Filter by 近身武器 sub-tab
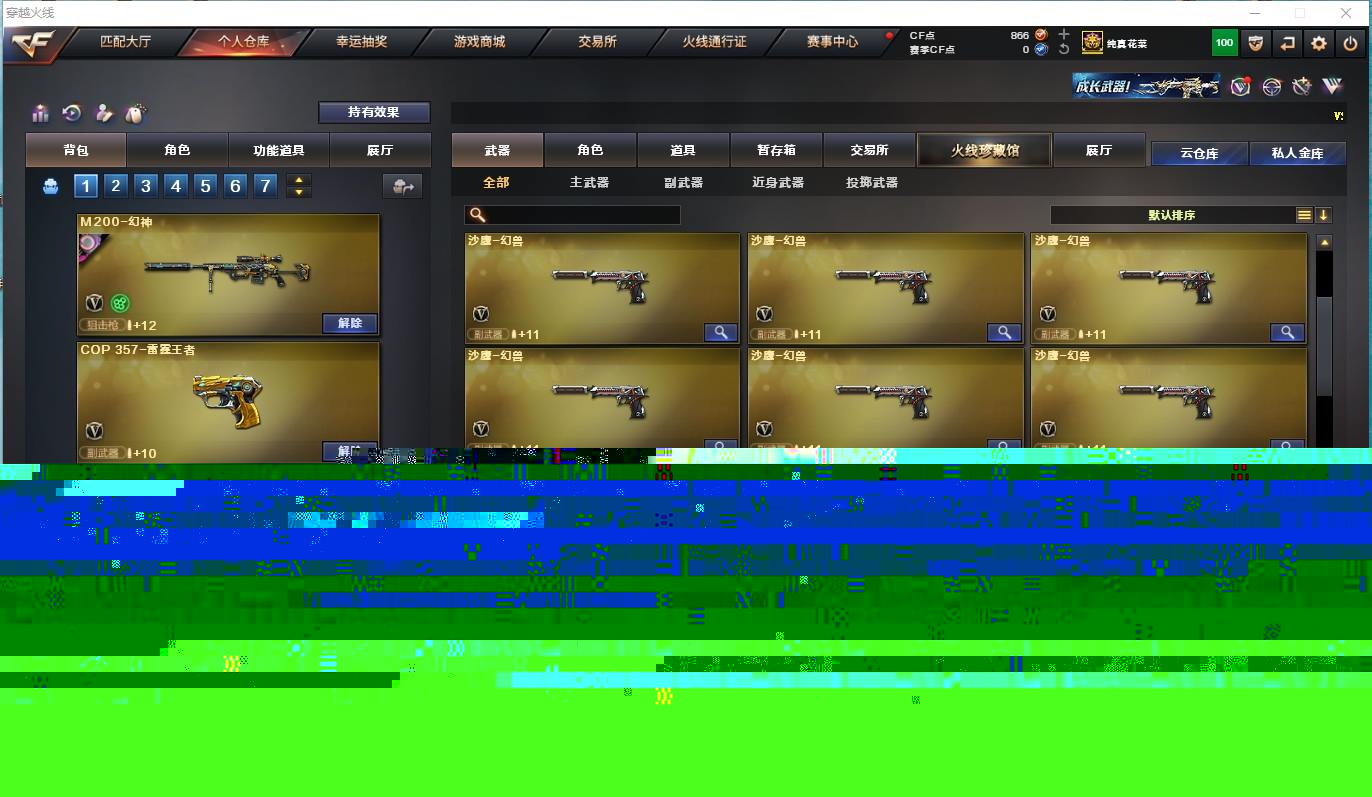The height and width of the screenshot is (797, 1372). pos(778,183)
